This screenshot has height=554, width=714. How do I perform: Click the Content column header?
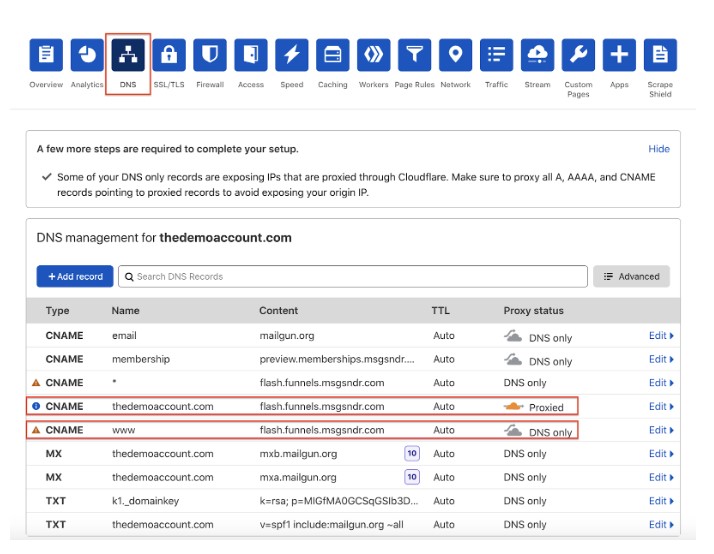tap(278, 311)
